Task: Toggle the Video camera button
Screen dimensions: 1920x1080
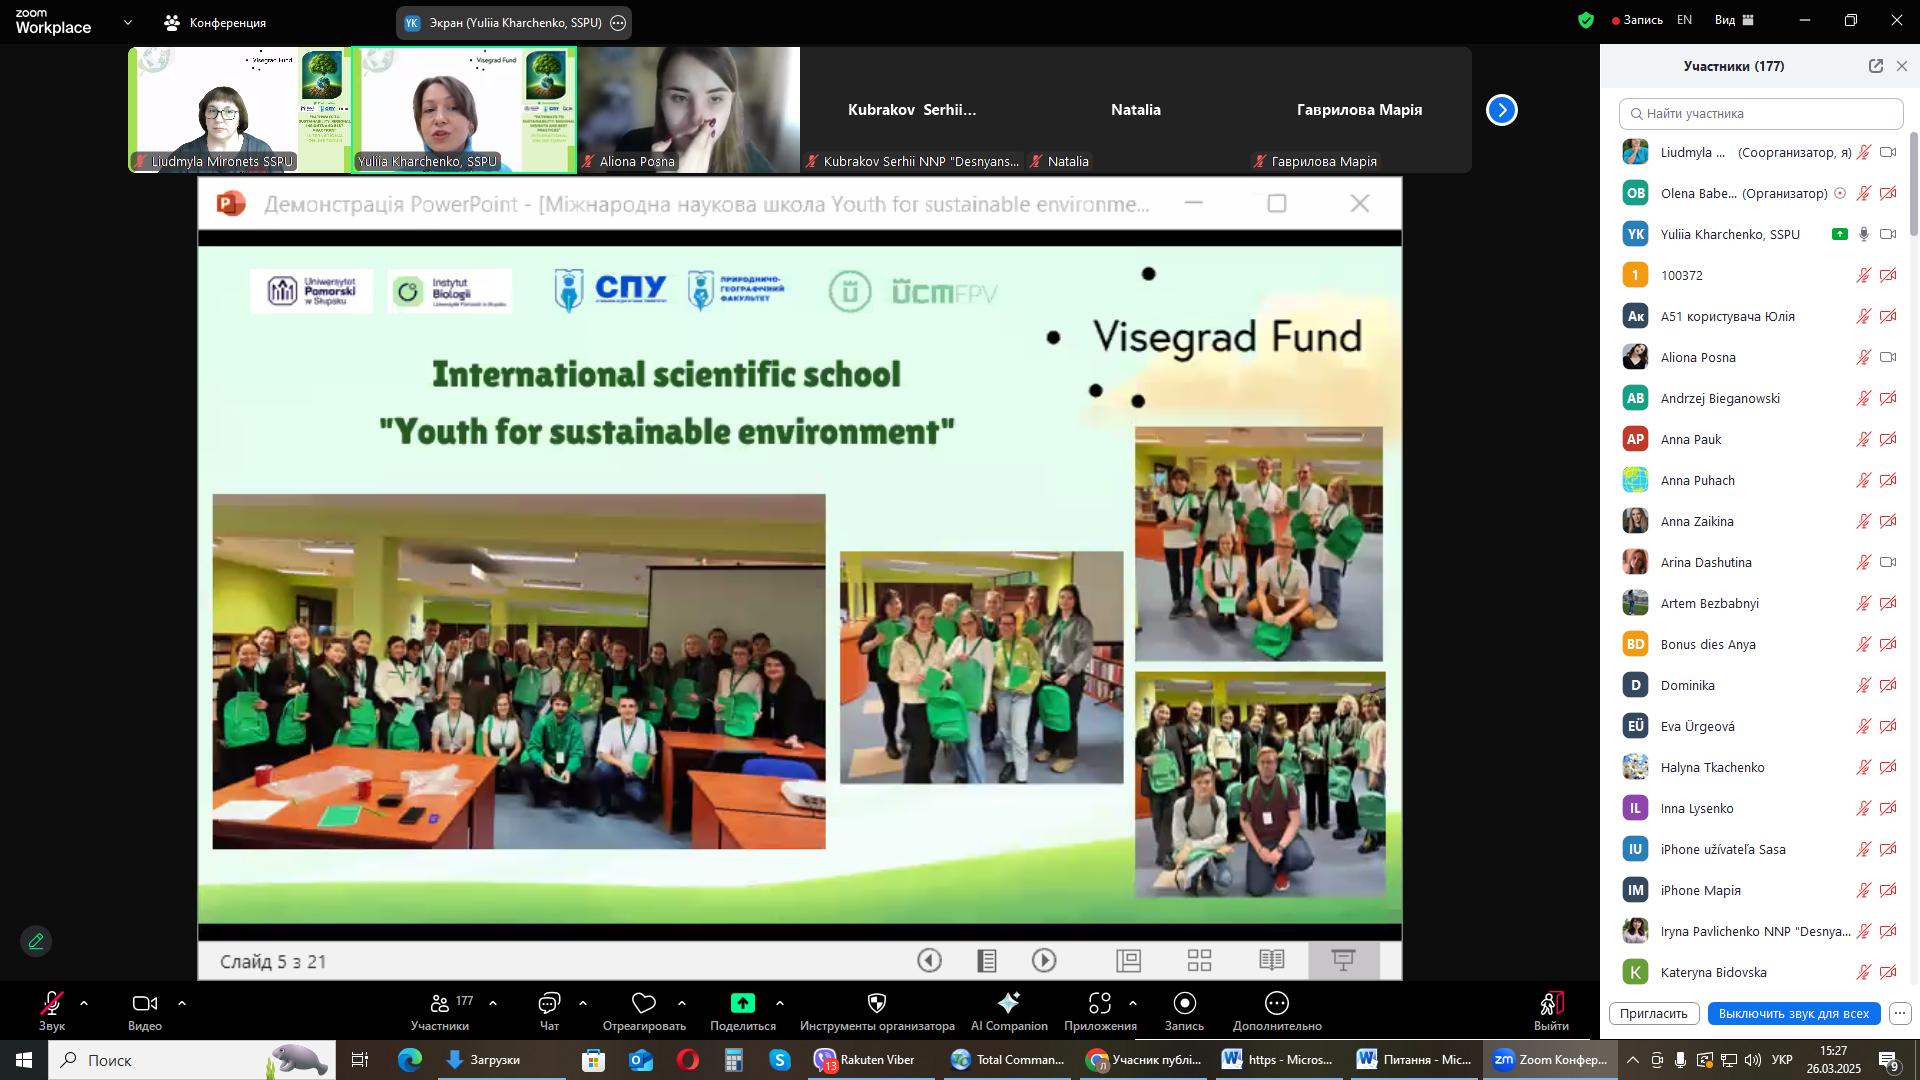Action: 145,1004
